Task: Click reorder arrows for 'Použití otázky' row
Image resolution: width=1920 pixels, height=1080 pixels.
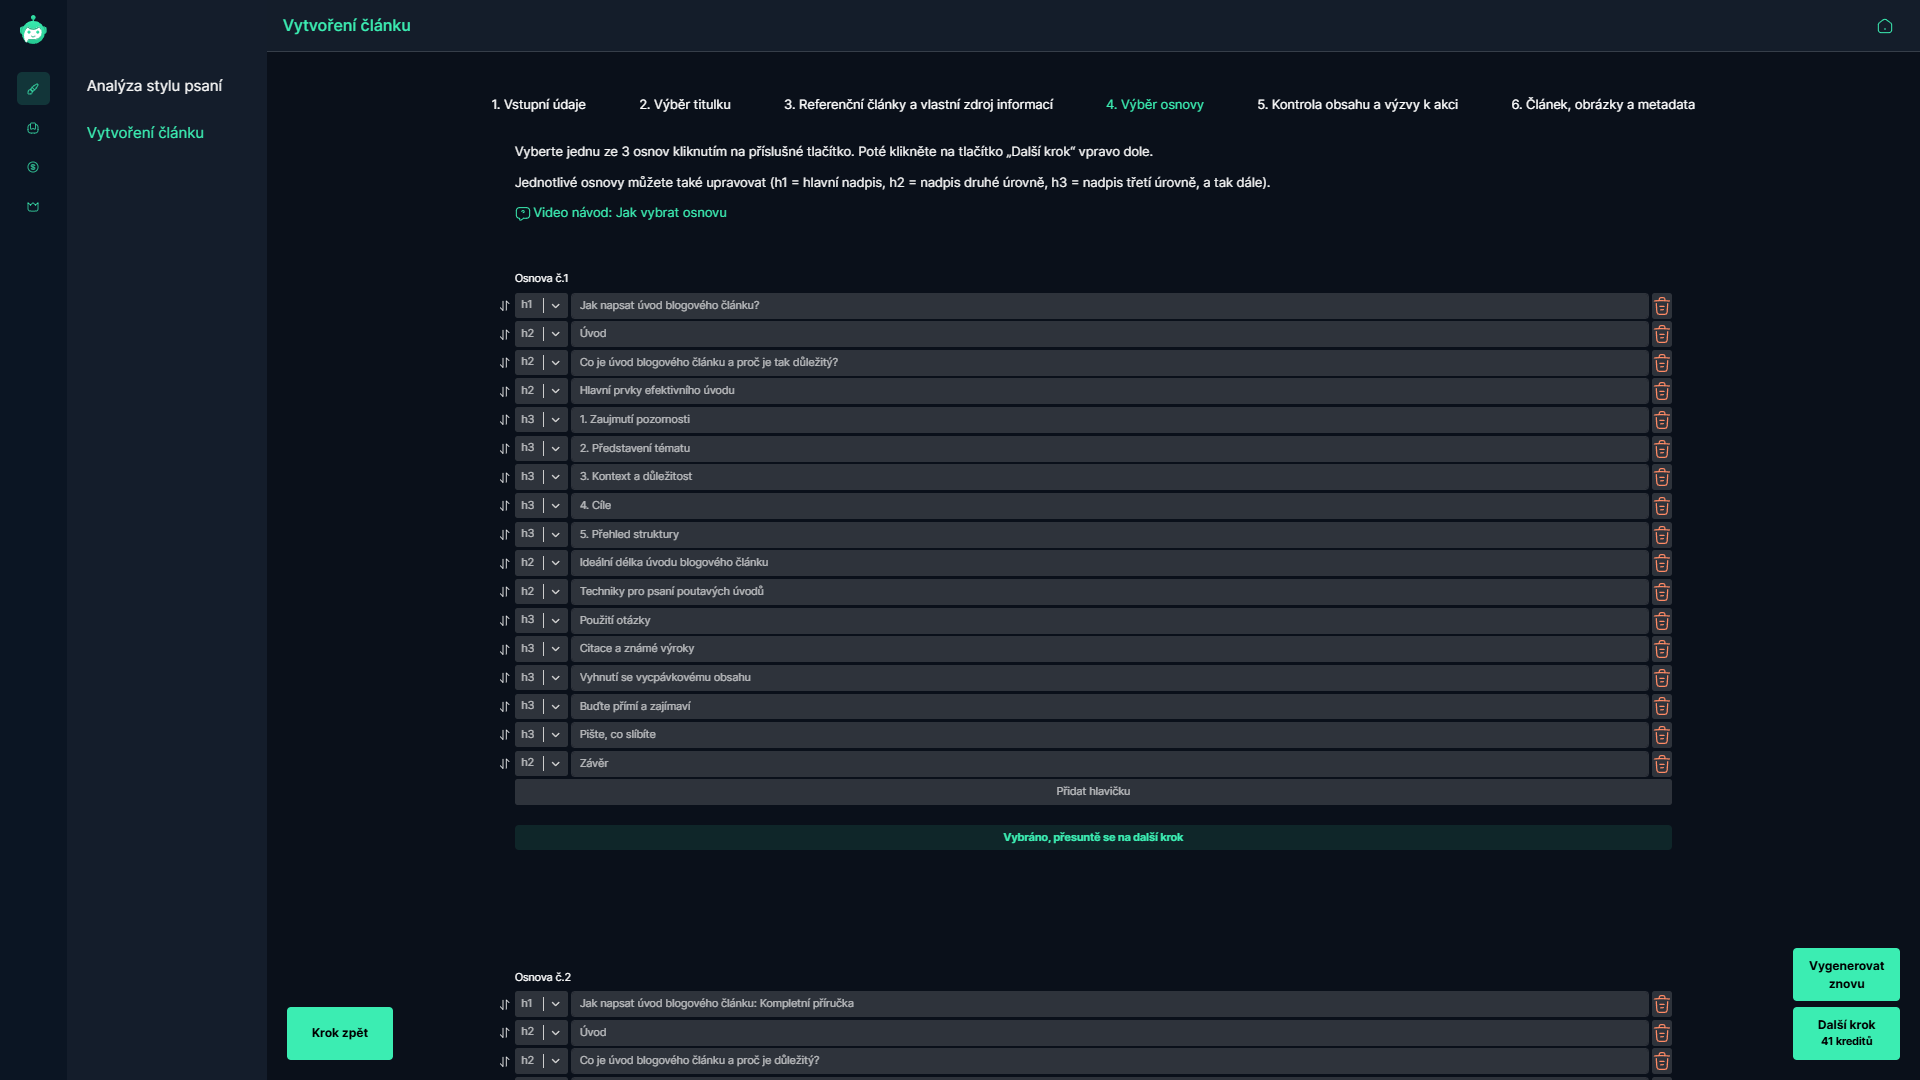Action: [505, 621]
